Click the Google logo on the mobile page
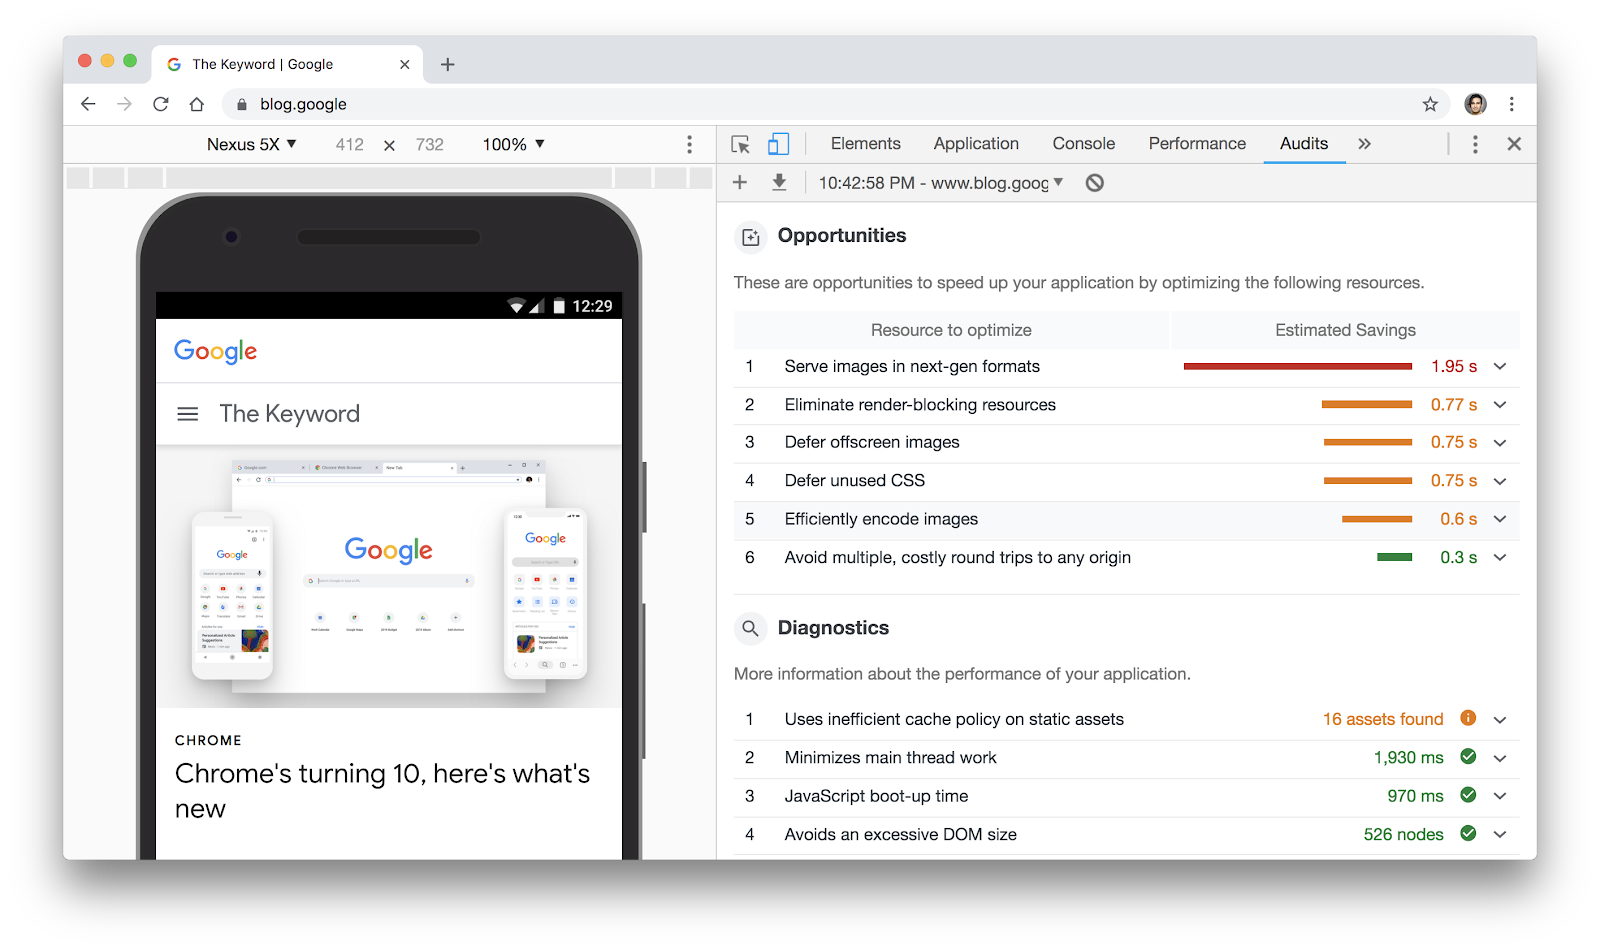The image size is (1600, 950). (x=215, y=351)
